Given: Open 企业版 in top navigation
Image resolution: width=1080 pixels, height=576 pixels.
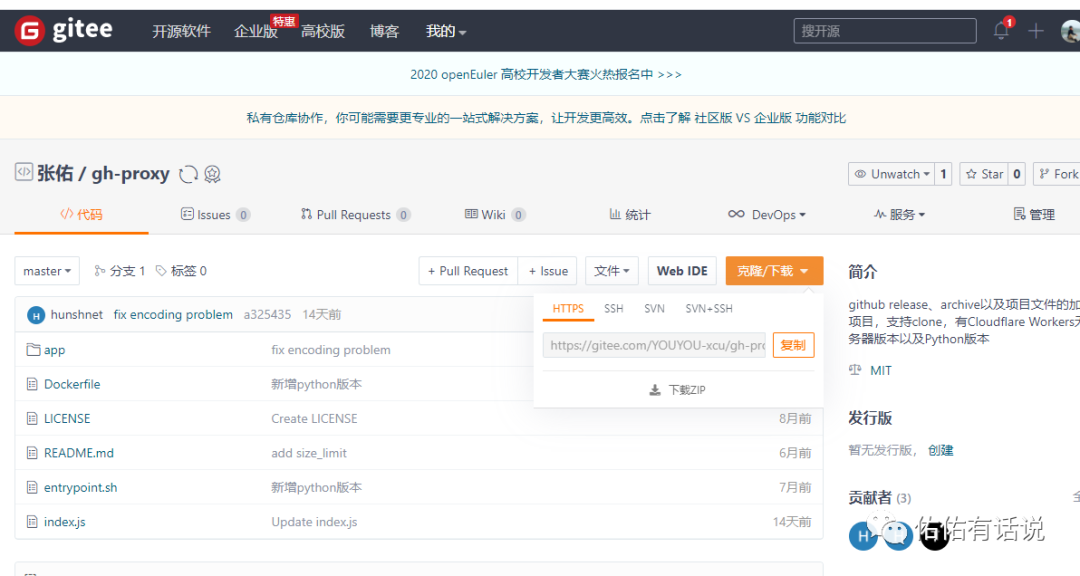Looking at the screenshot, I should coord(256,31).
